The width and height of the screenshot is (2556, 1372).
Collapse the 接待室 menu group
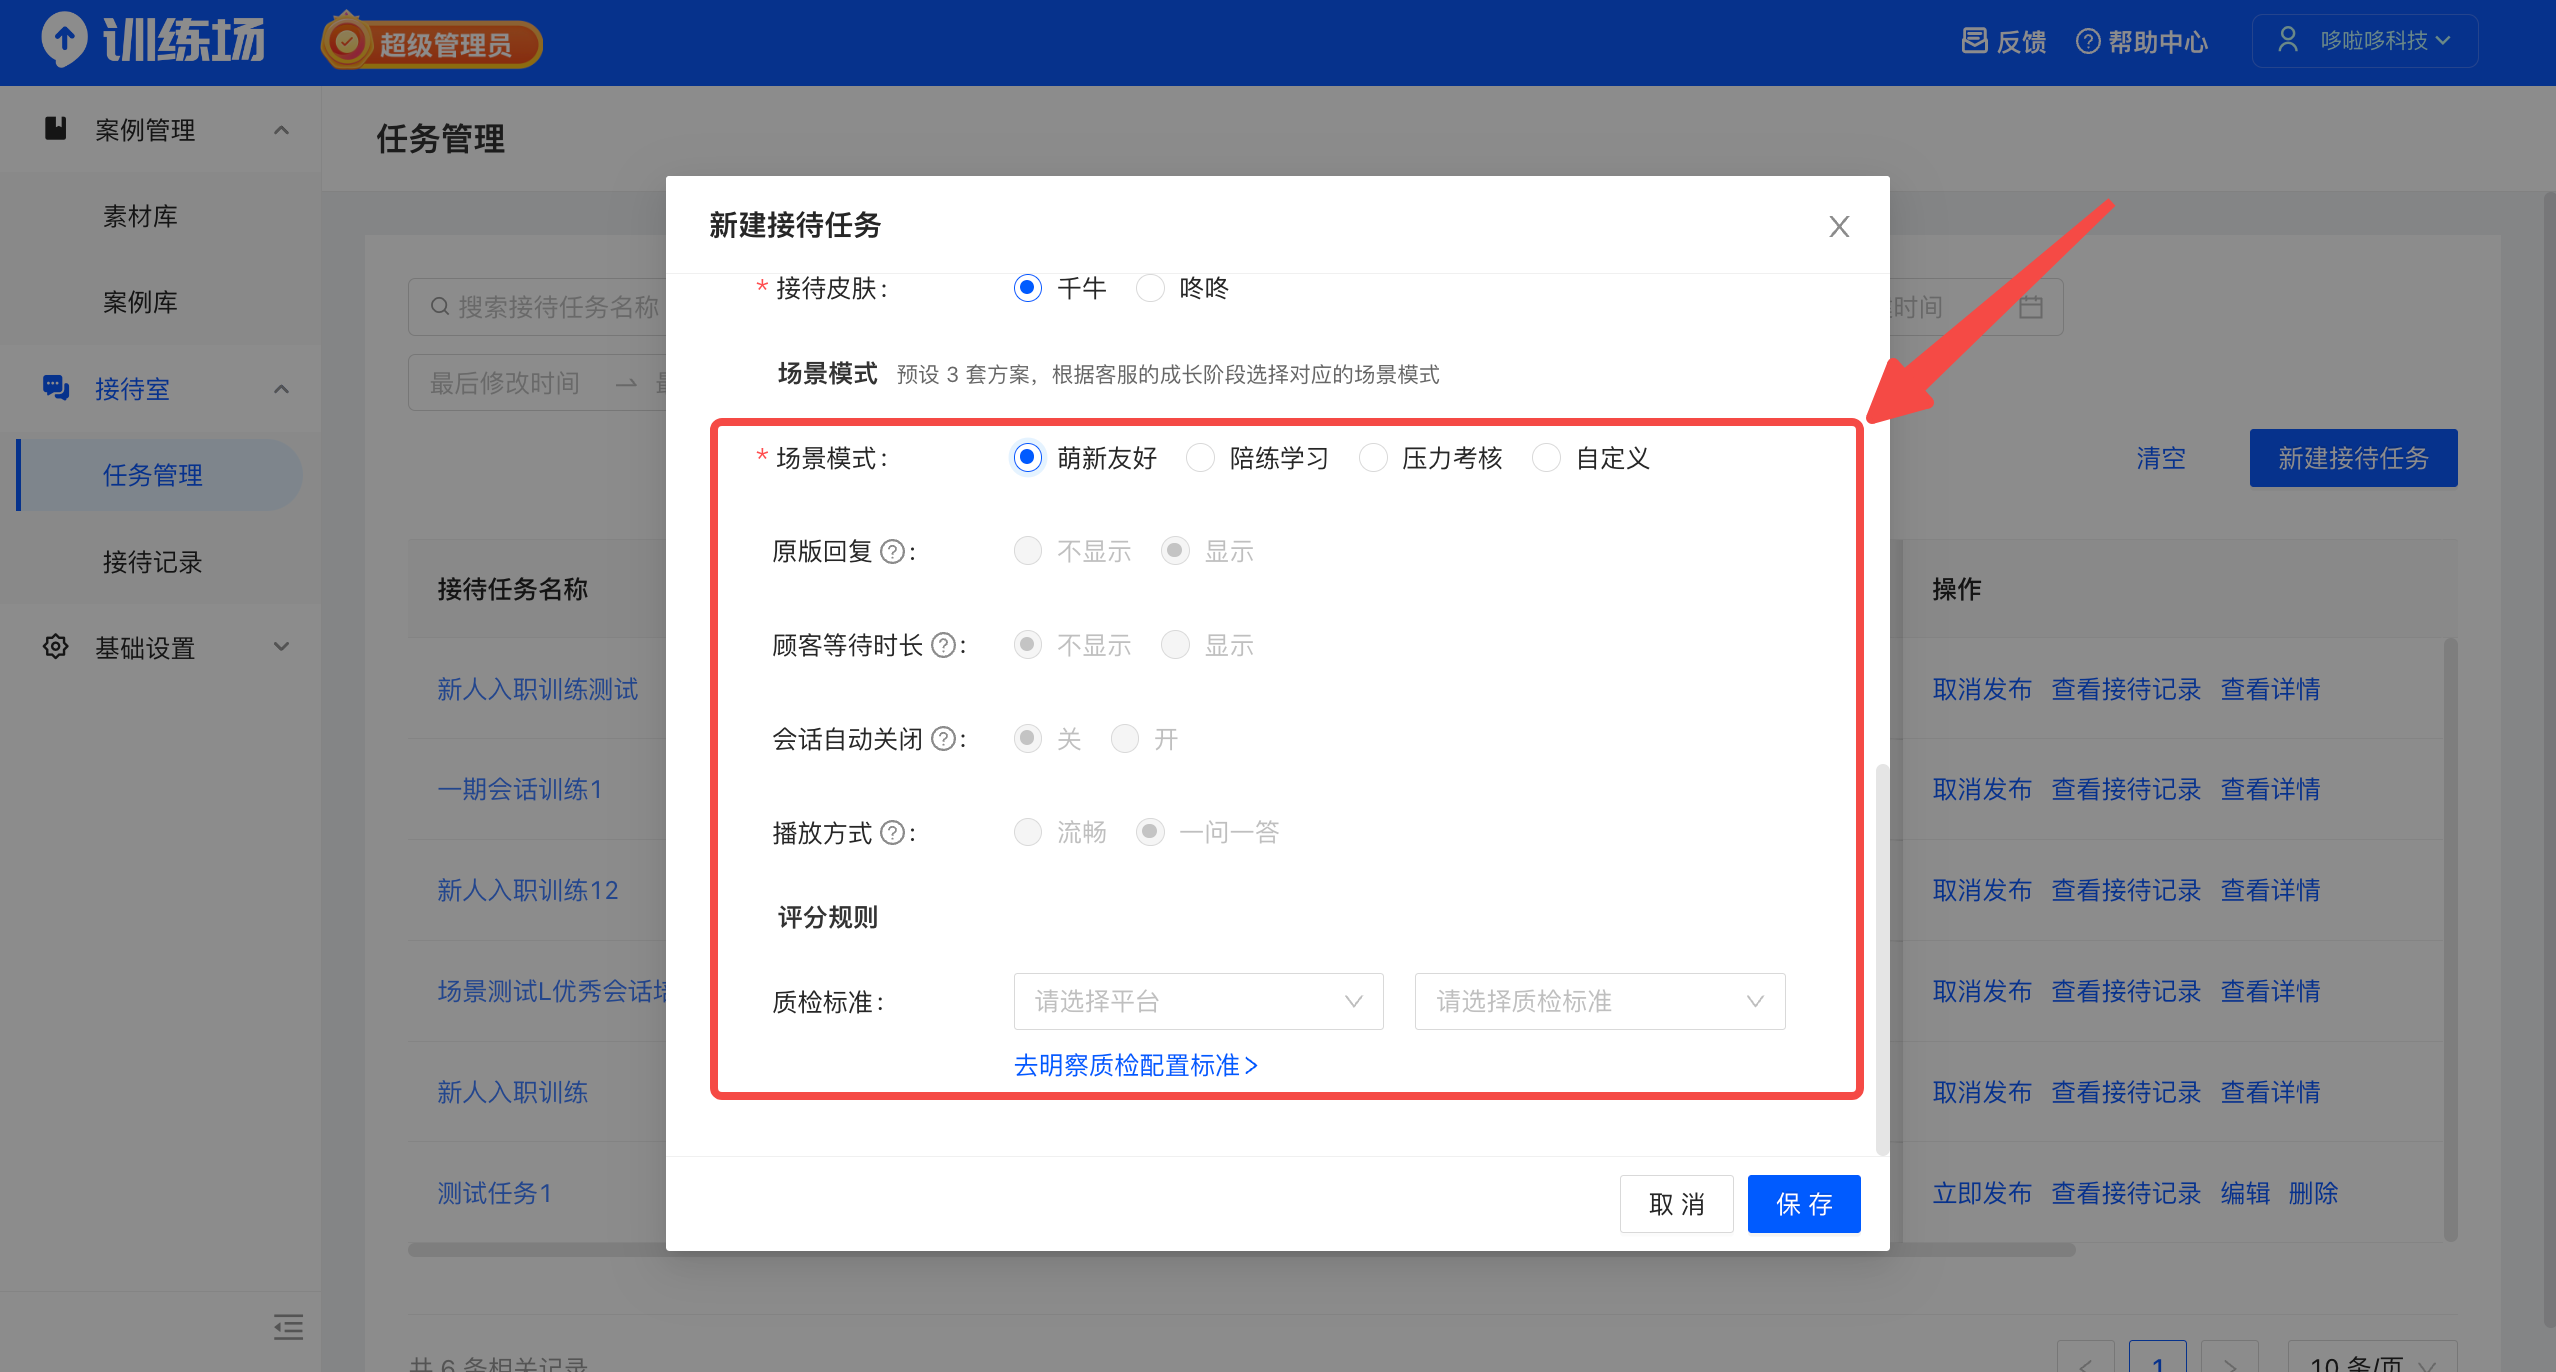(x=281, y=389)
